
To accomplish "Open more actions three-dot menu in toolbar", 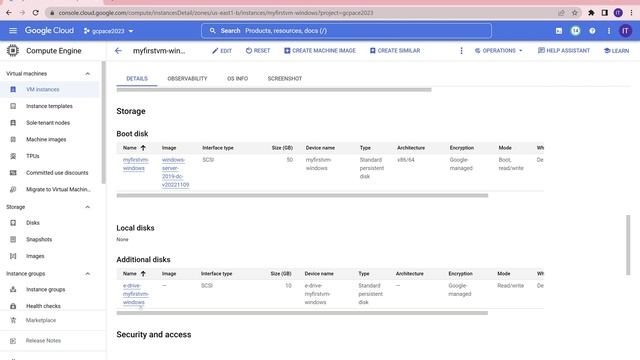I will tap(461, 51).
